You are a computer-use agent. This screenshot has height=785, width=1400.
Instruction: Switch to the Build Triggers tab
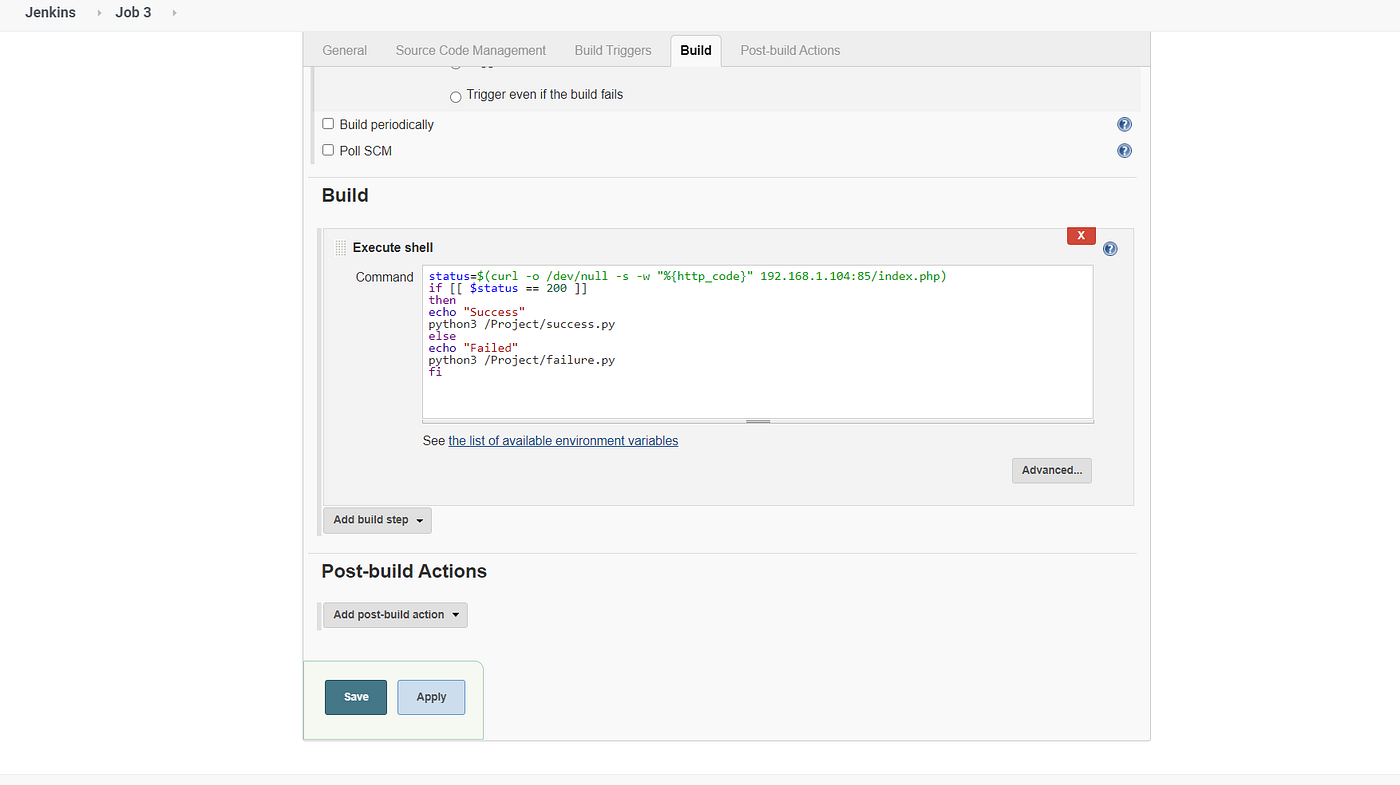612,50
